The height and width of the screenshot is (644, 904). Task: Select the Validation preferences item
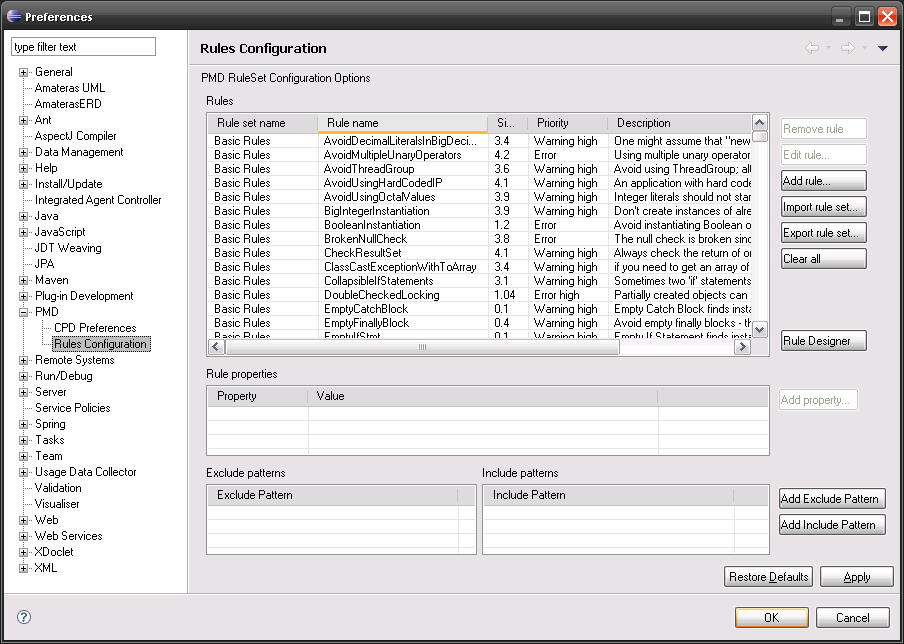coord(58,488)
